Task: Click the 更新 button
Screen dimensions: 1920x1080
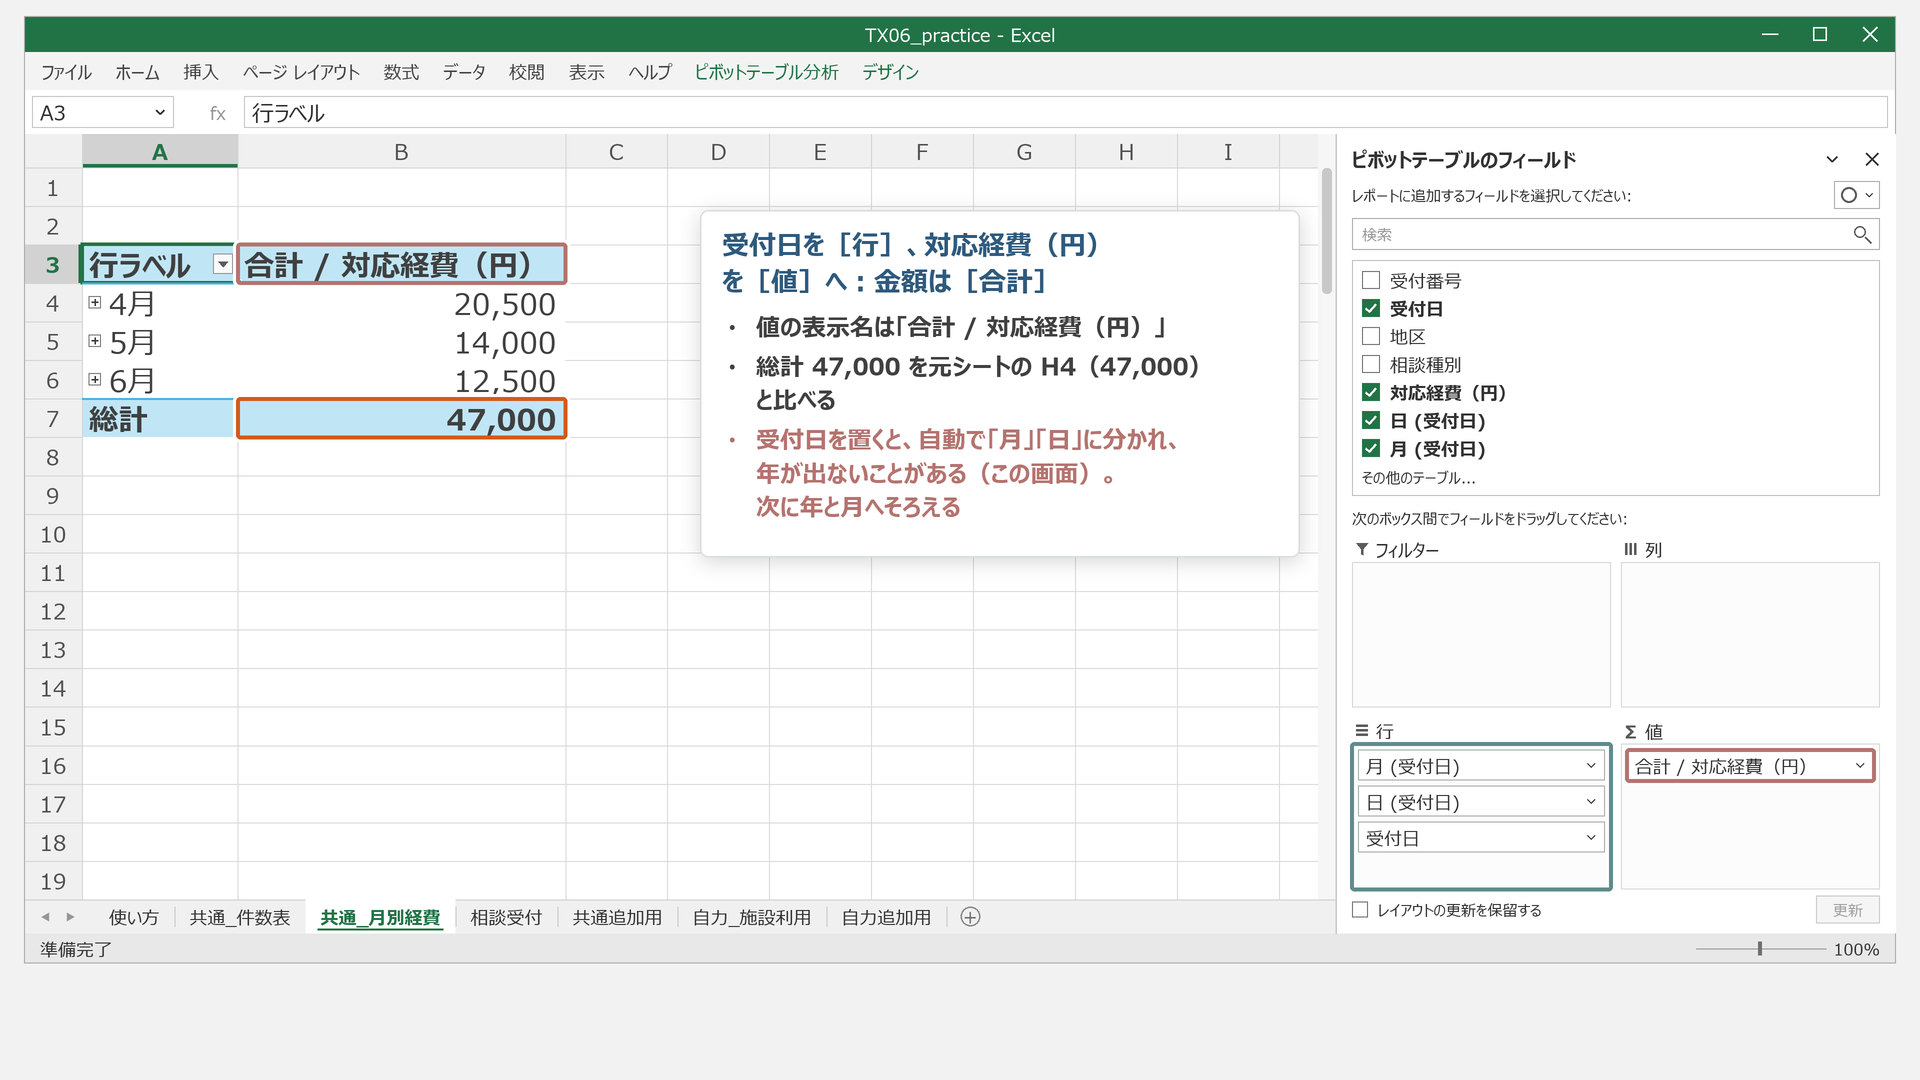Action: tap(1848, 910)
